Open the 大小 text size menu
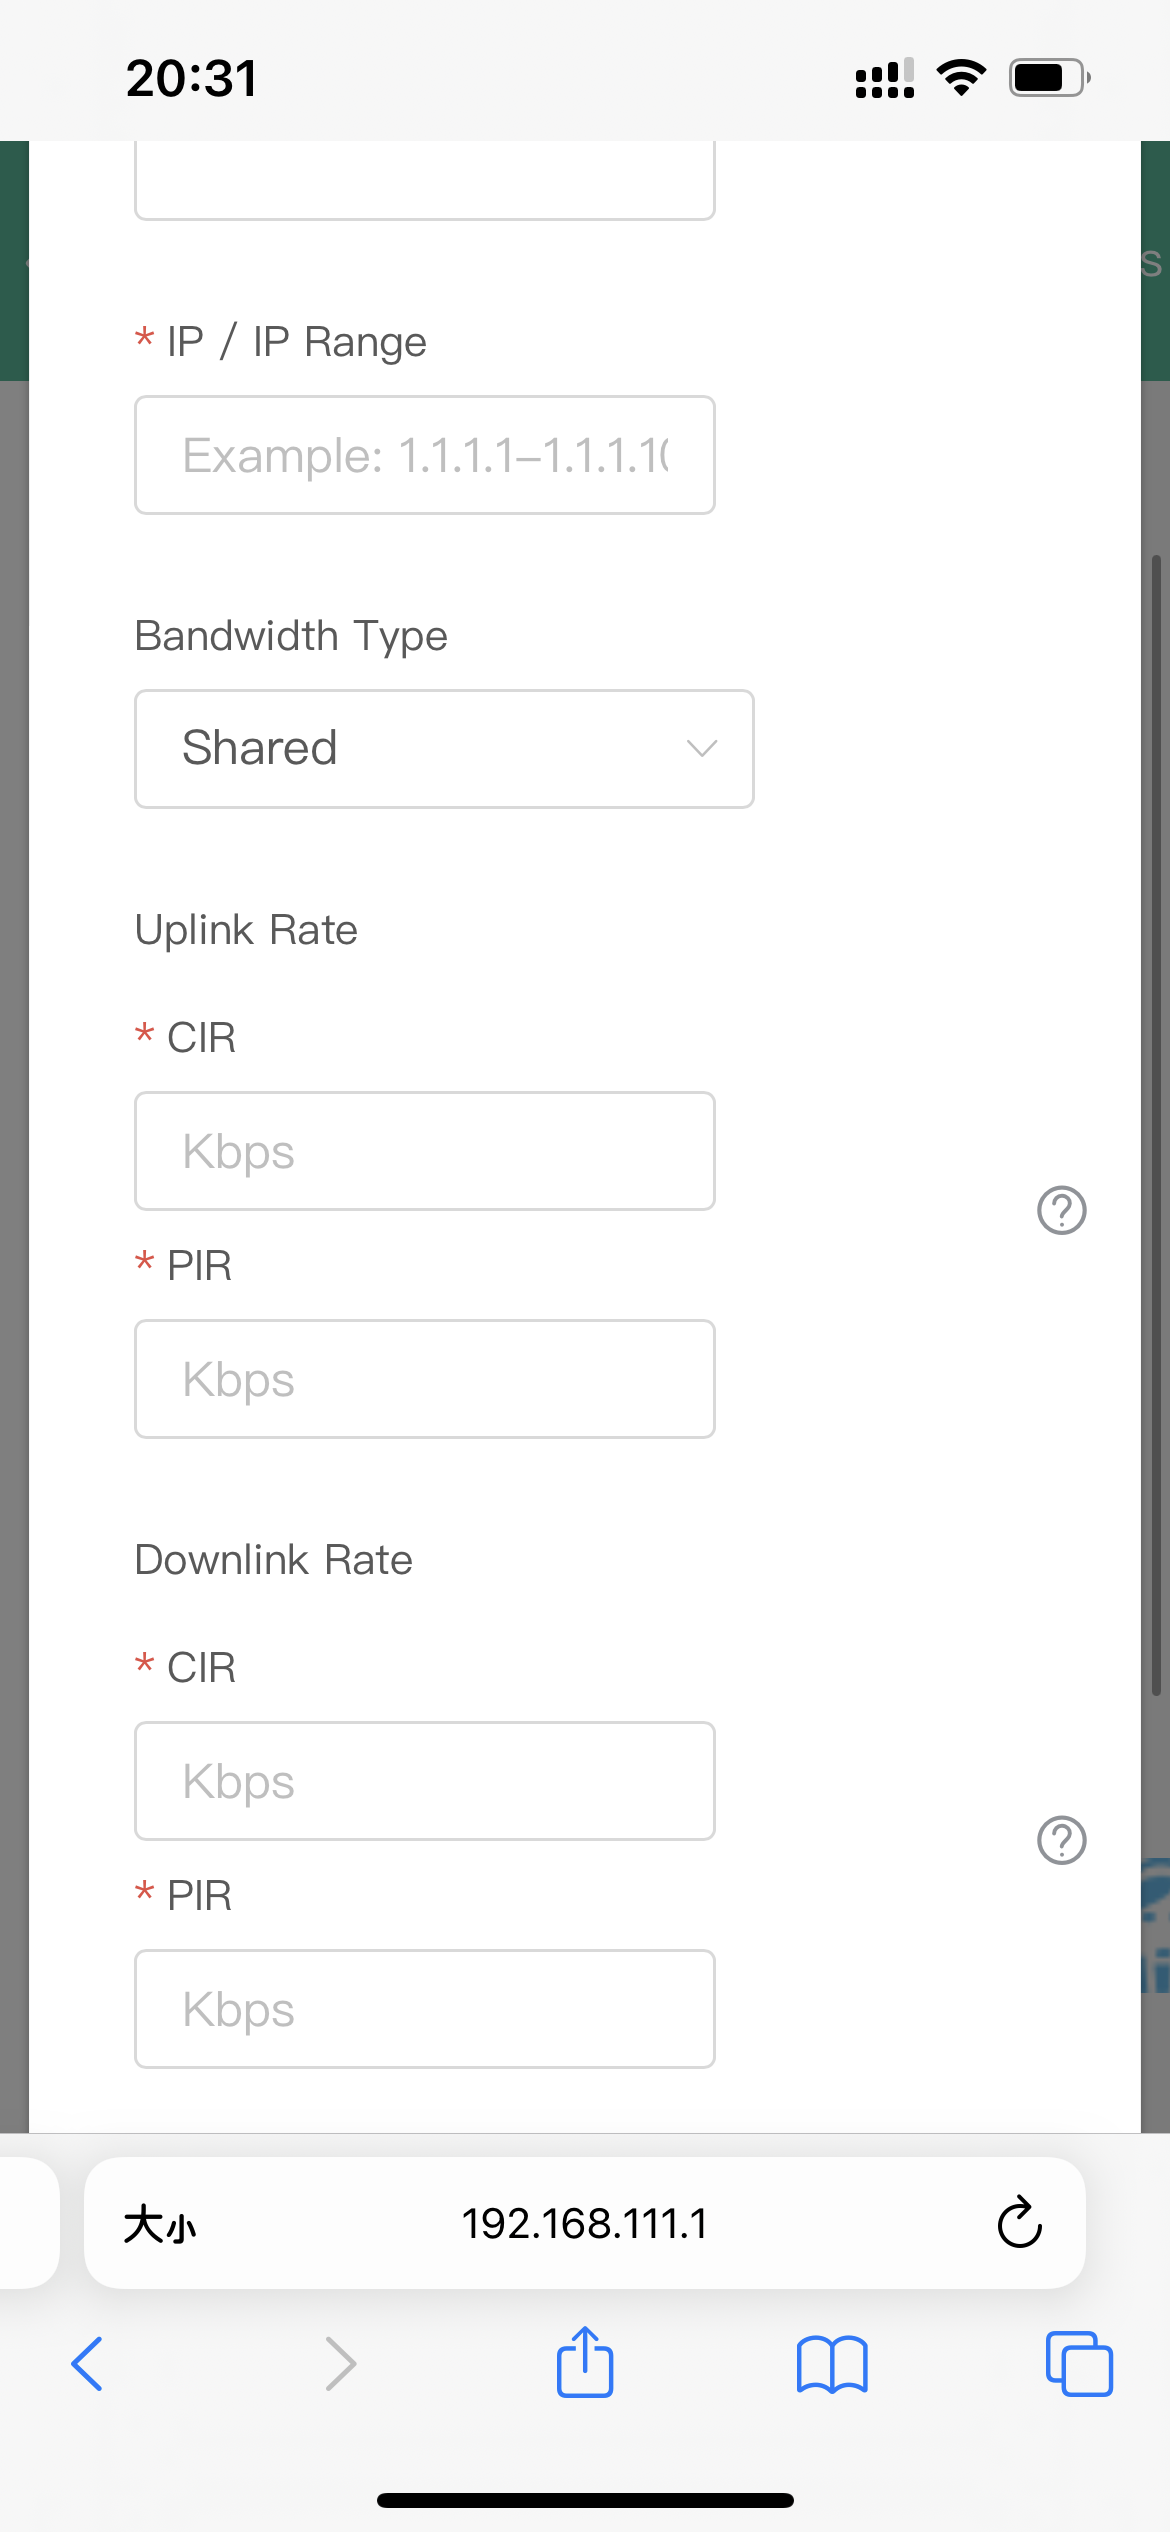 (x=160, y=2225)
